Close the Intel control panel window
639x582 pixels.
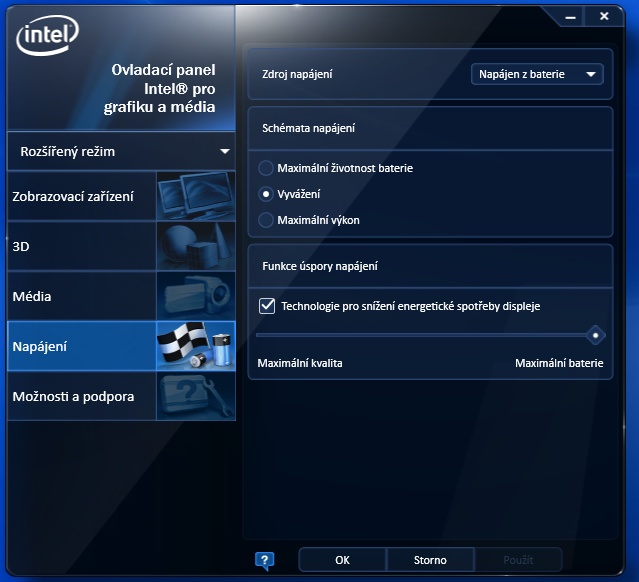[x=604, y=16]
